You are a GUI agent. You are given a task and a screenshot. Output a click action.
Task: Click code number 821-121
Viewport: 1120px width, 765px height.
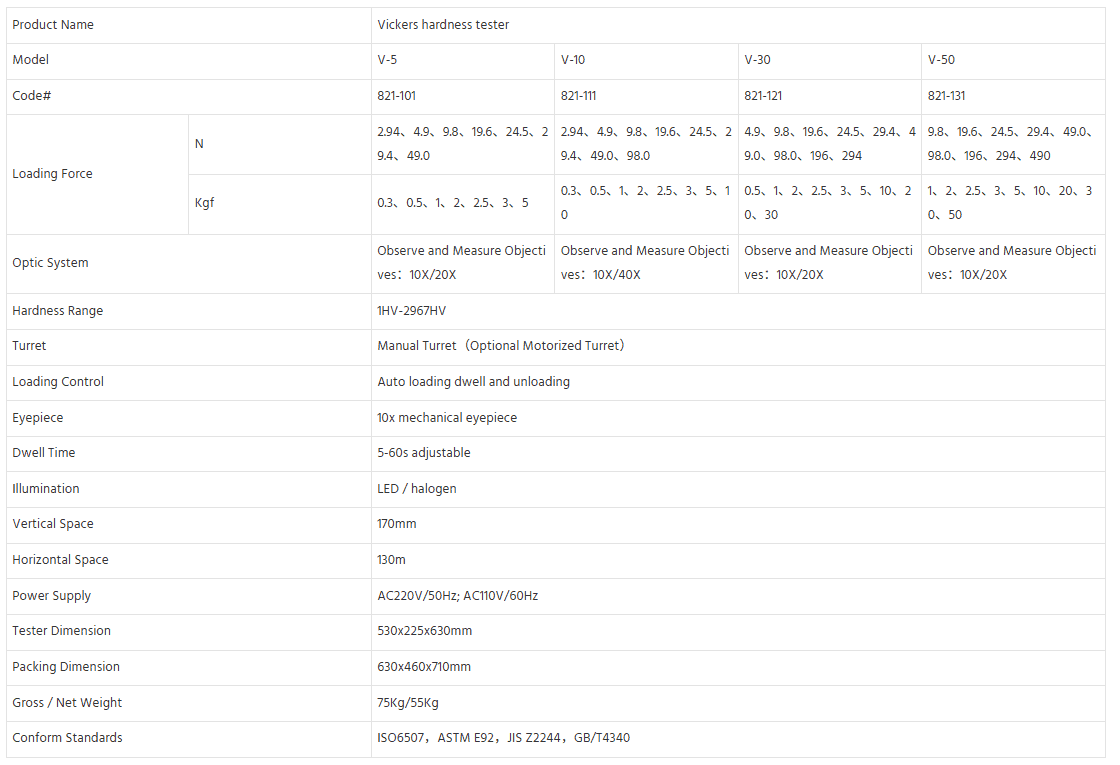[763, 96]
